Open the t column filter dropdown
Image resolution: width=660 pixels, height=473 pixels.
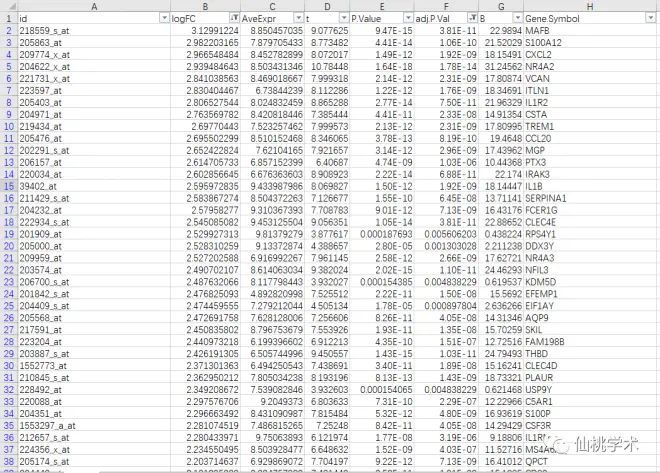(x=344, y=18)
